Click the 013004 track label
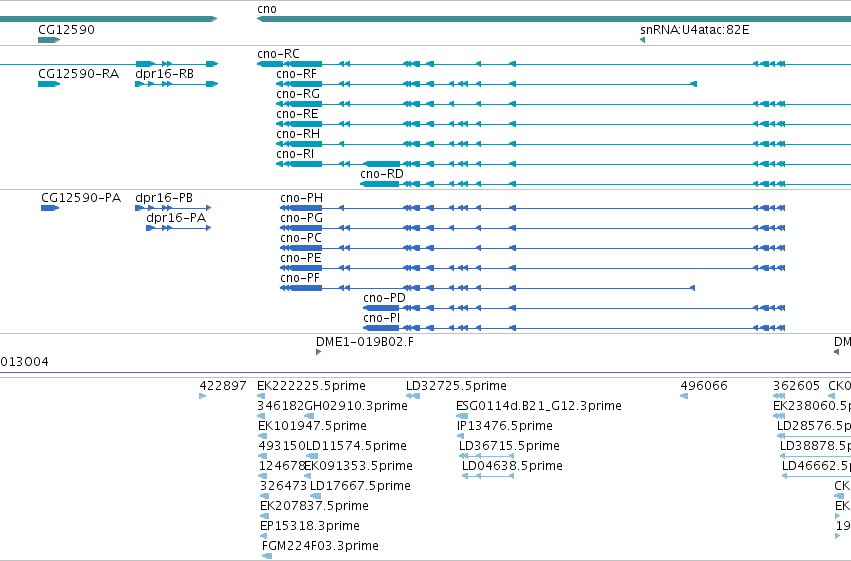 [24, 362]
